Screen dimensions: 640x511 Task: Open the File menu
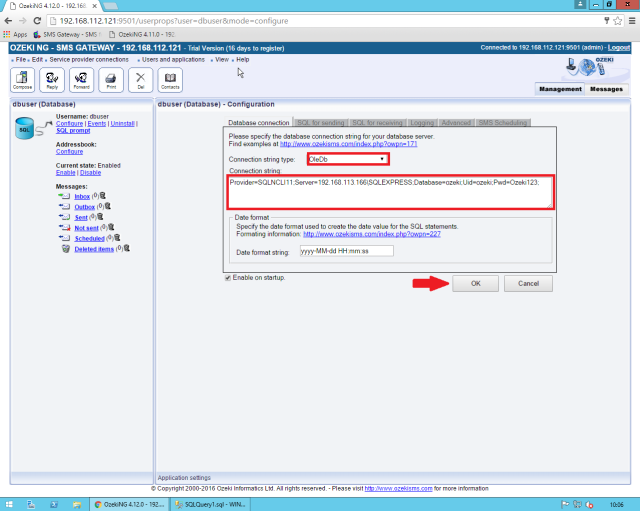[x=21, y=60]
